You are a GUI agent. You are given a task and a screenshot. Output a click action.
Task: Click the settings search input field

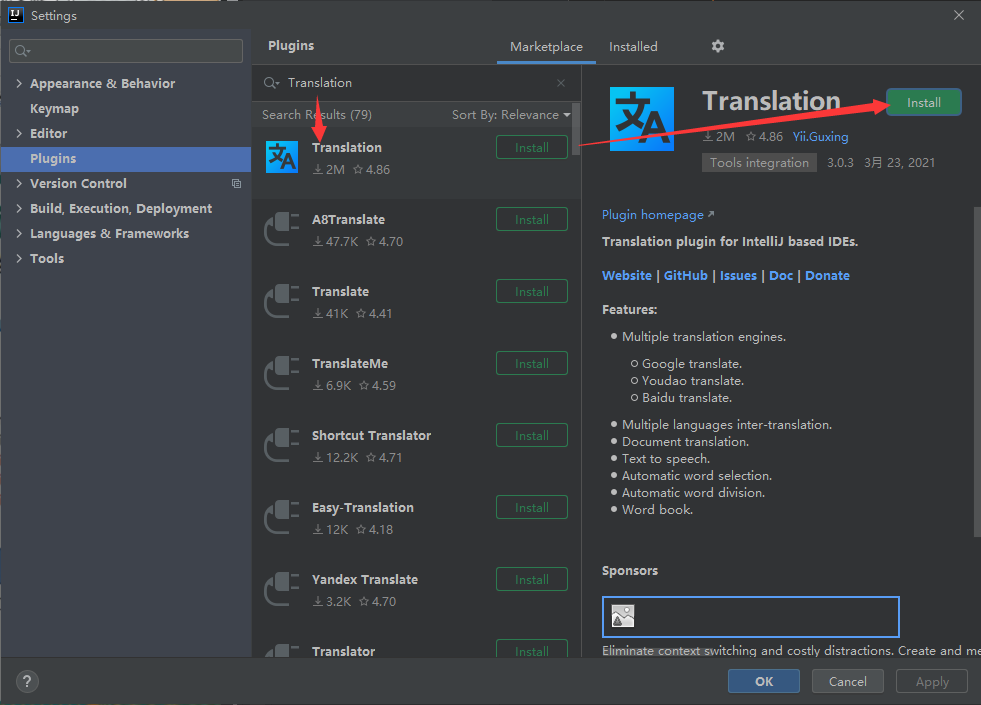pyautogui.click(x=126, y=51)
